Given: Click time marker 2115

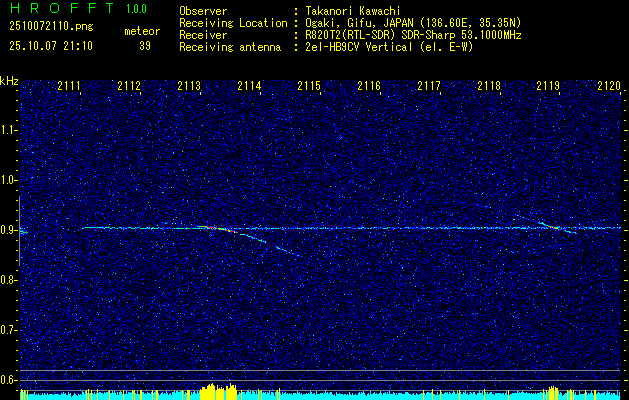Looking at the screenshot, I should 309,86.
